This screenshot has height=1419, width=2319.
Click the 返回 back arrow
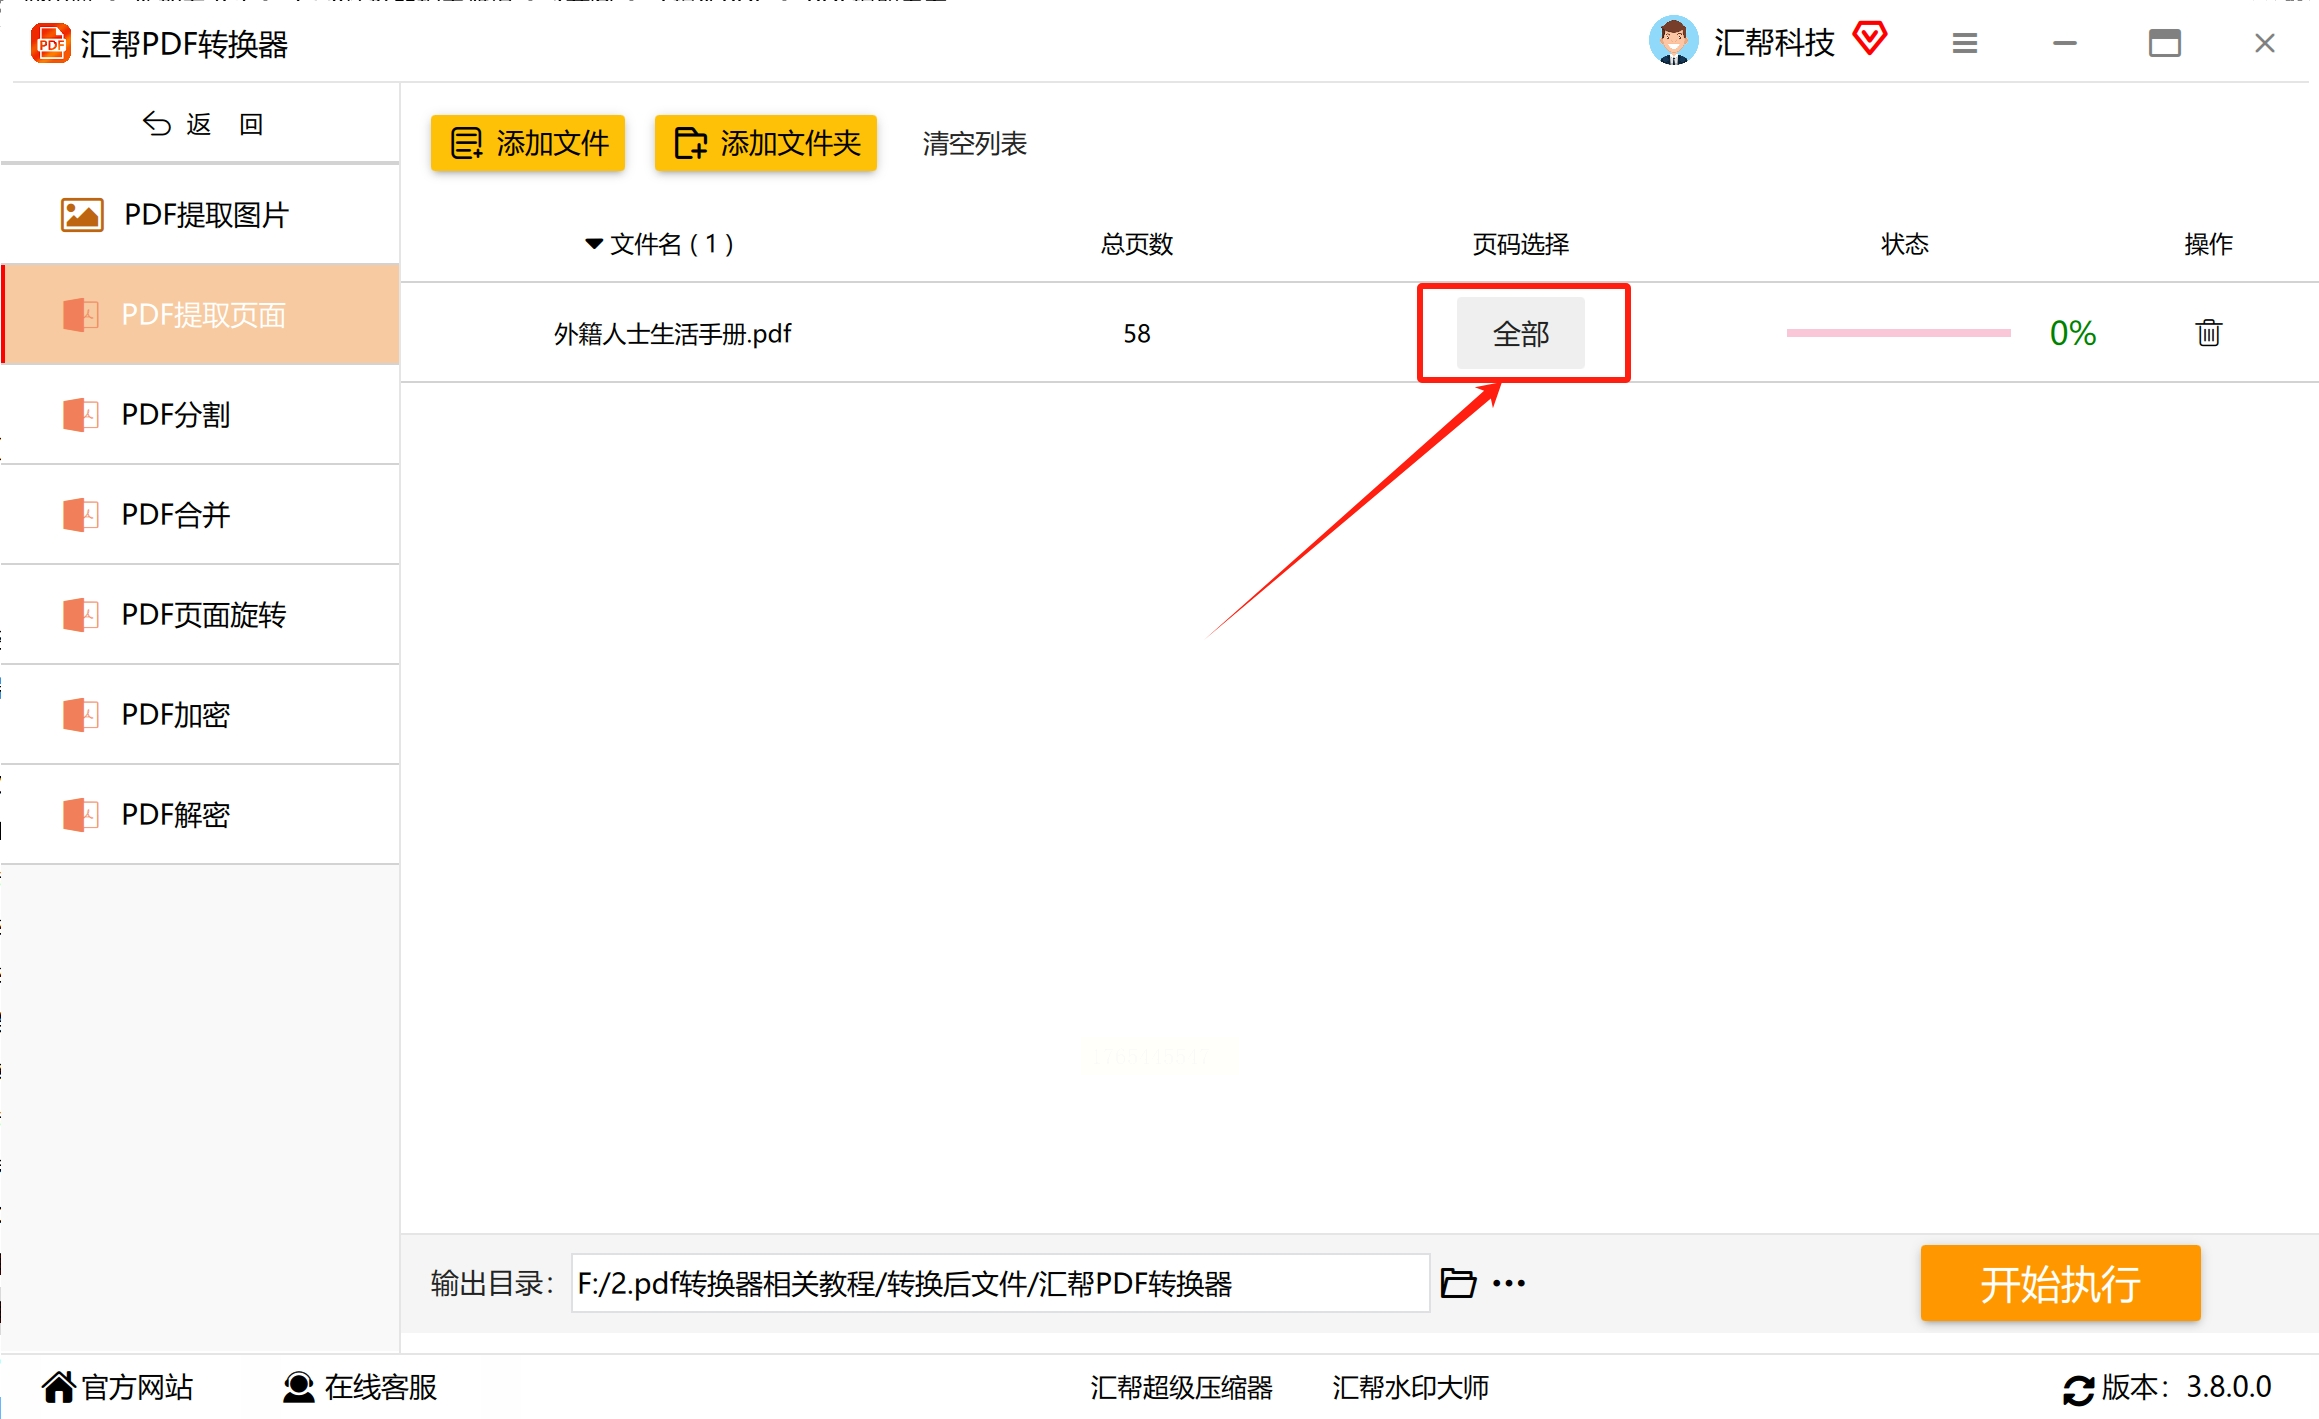point(157,124)
